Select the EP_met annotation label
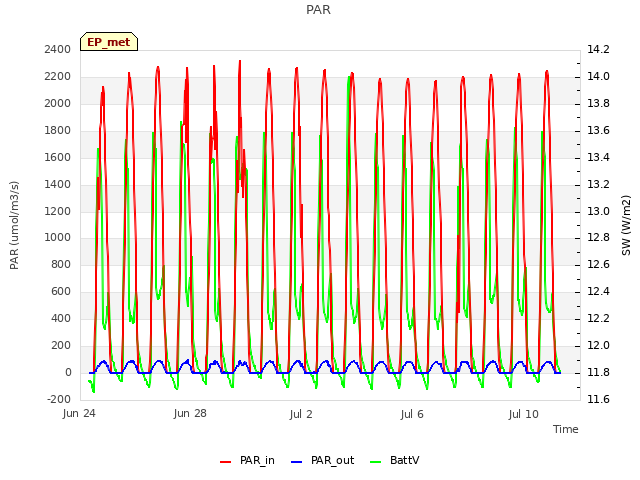 (x=109, y=42)
